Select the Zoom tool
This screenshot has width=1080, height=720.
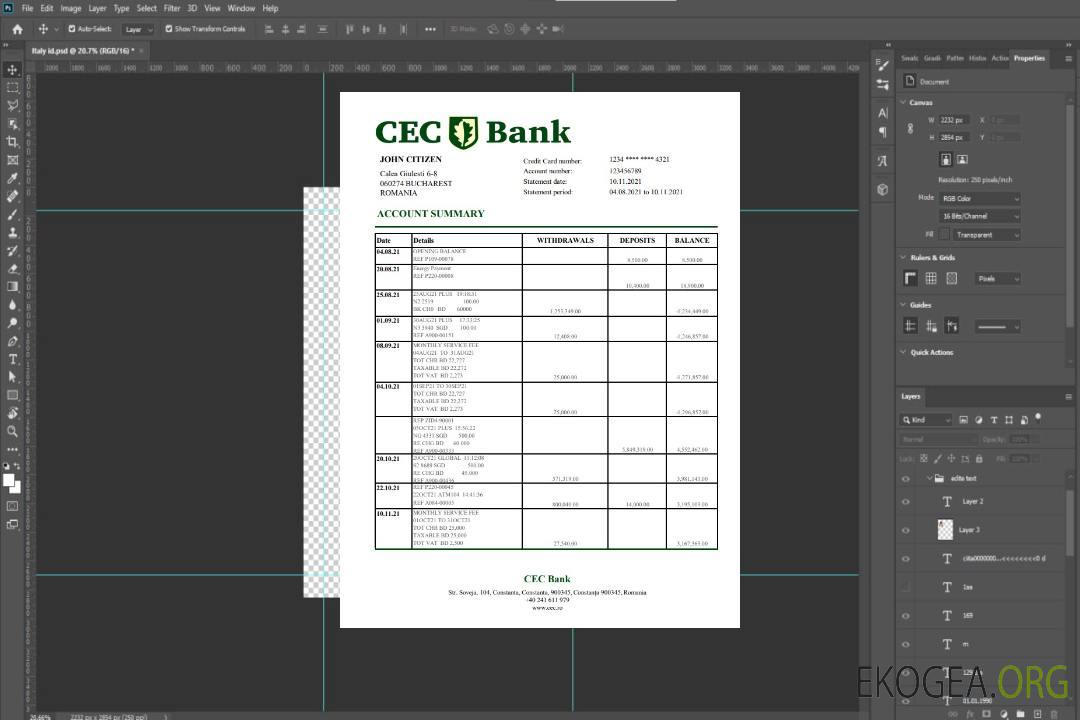tap(12, 431)
